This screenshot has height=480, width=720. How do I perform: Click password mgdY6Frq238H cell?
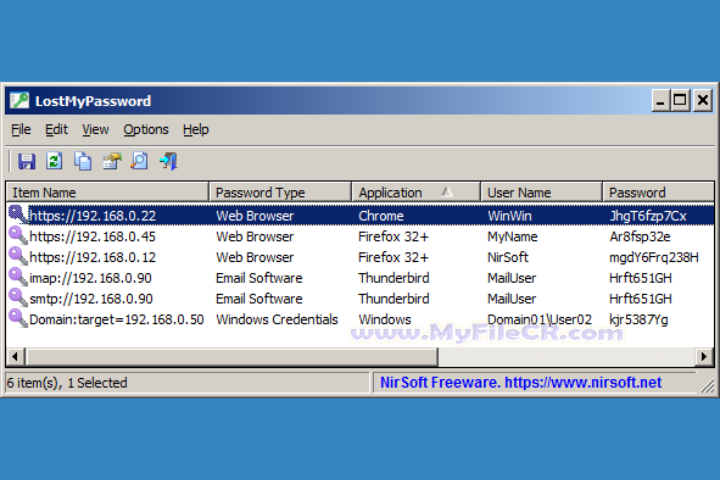point(654,257)
